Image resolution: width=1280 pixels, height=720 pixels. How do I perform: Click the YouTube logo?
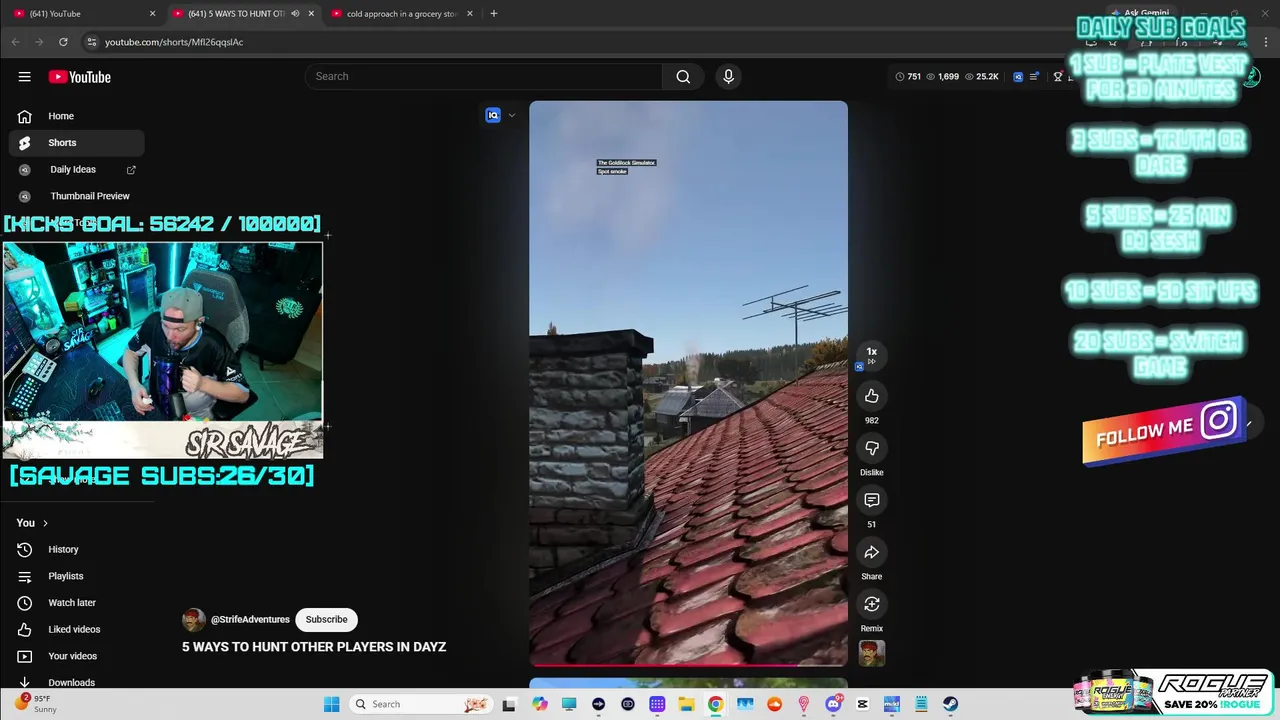pos(79,77)
